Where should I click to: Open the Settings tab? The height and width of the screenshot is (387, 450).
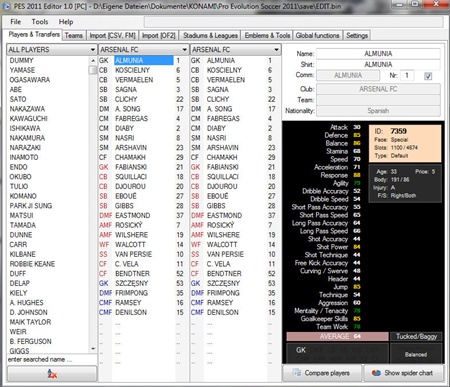click(x=357, y=35)
